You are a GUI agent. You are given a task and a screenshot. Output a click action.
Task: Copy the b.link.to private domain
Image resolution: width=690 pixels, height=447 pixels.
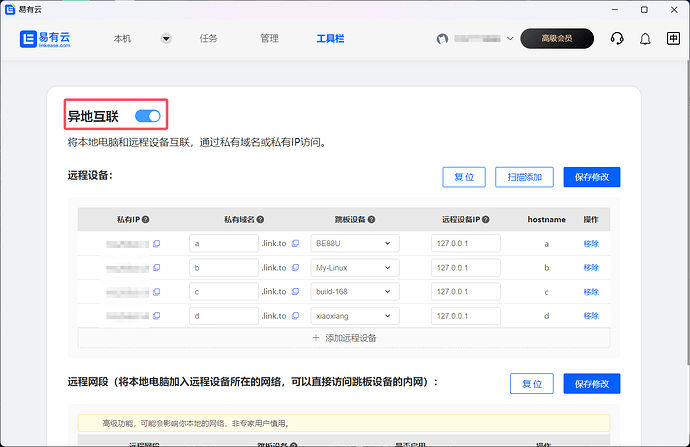pos(295,268)
